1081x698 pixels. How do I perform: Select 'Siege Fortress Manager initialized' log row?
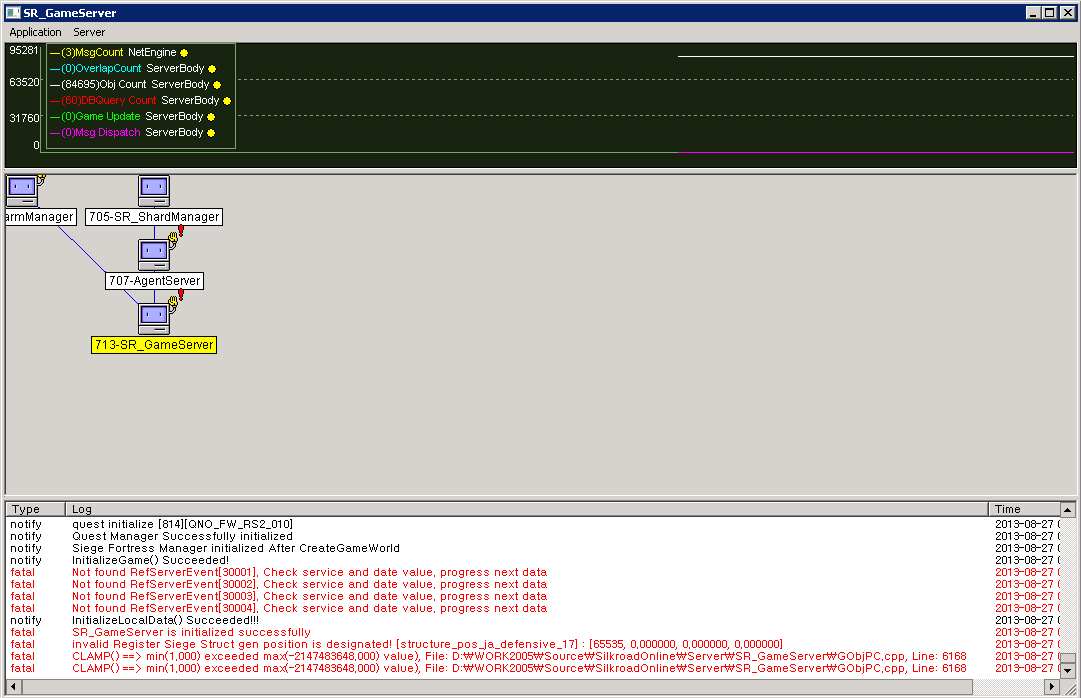pos(532,548)
